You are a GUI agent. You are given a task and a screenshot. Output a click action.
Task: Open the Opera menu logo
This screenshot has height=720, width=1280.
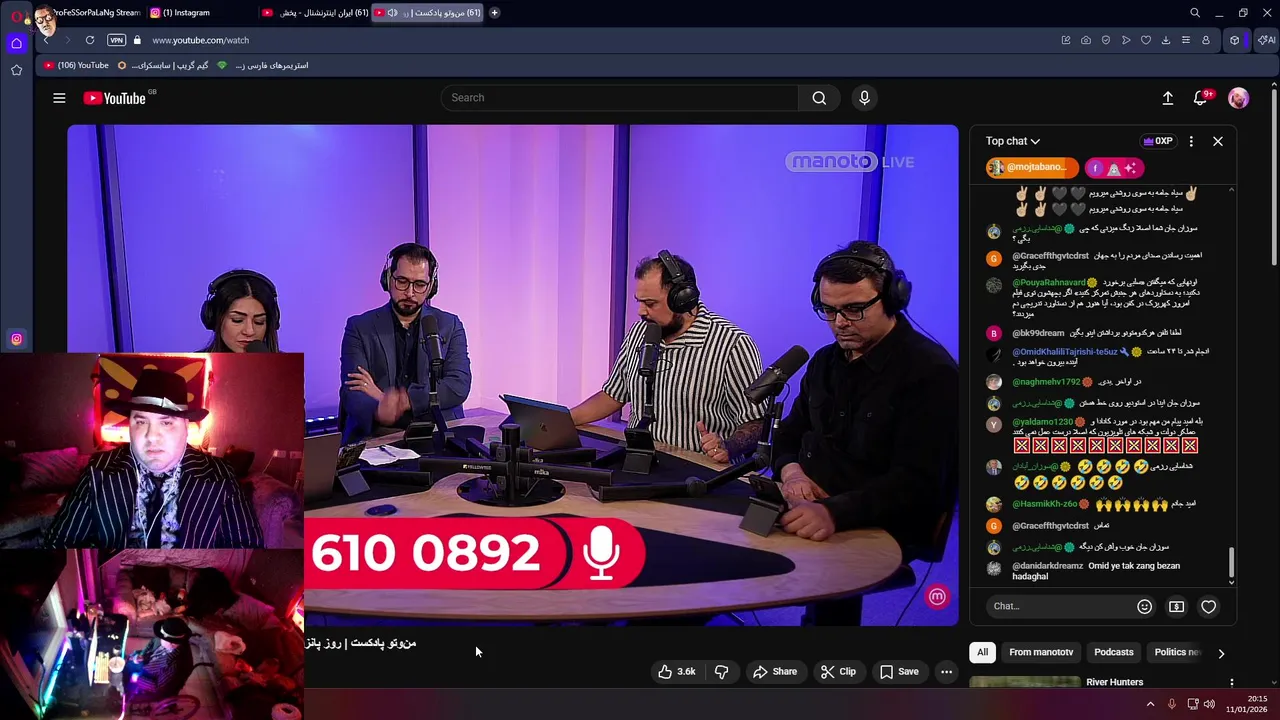pyautogui.click(x=15, y=14)
